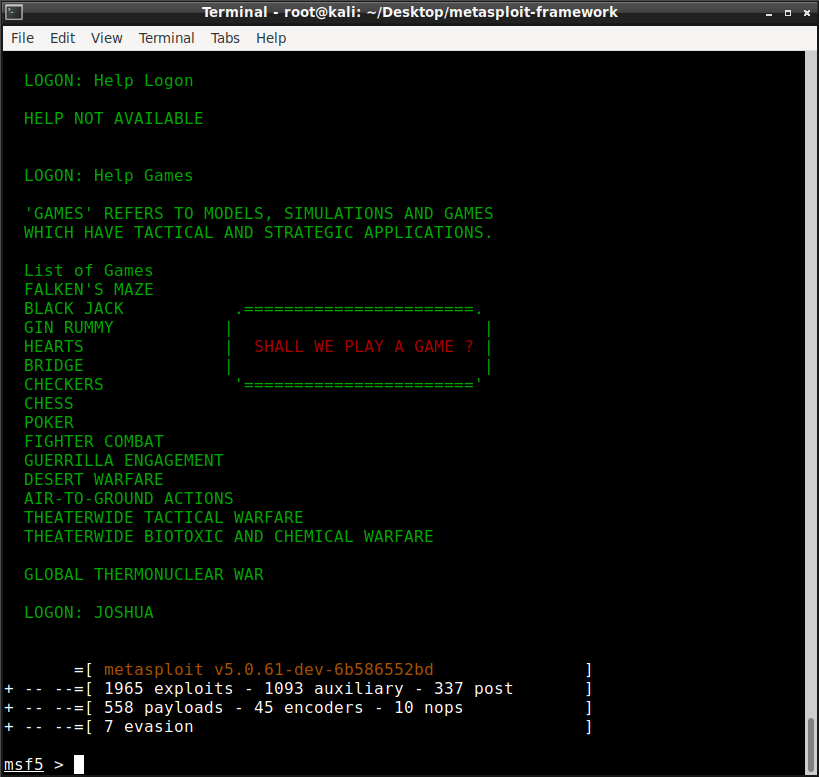Click the 'AIR-TO-GROUND ACTIONS' line
The width and height of the screenshot is (819, 777).
click(x=128, y=498)
